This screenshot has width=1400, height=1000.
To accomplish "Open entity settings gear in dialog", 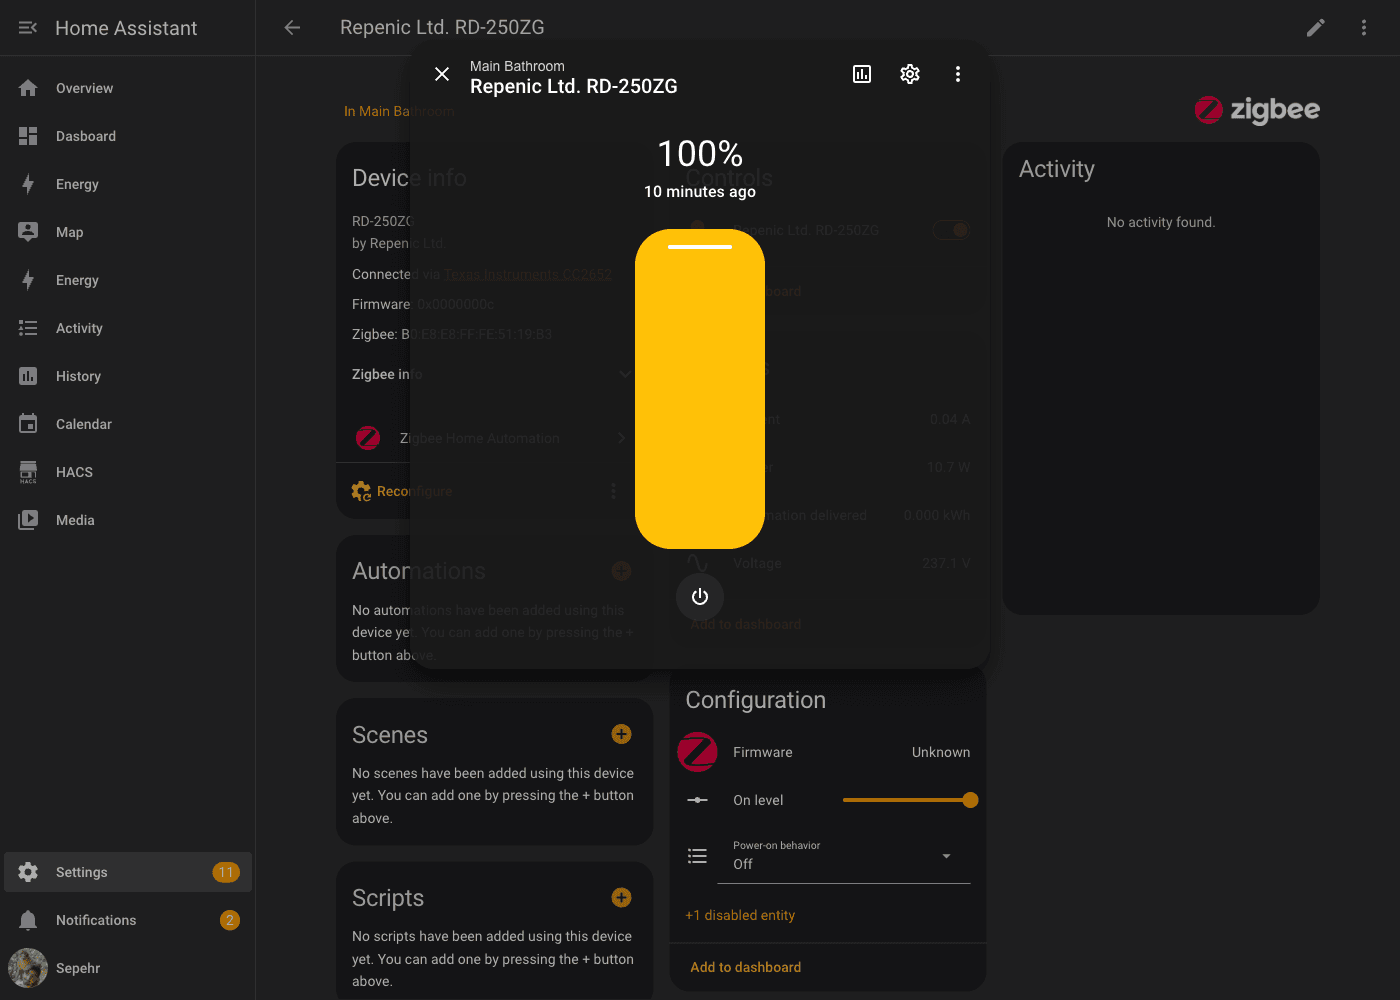I will tap(910, 74).
